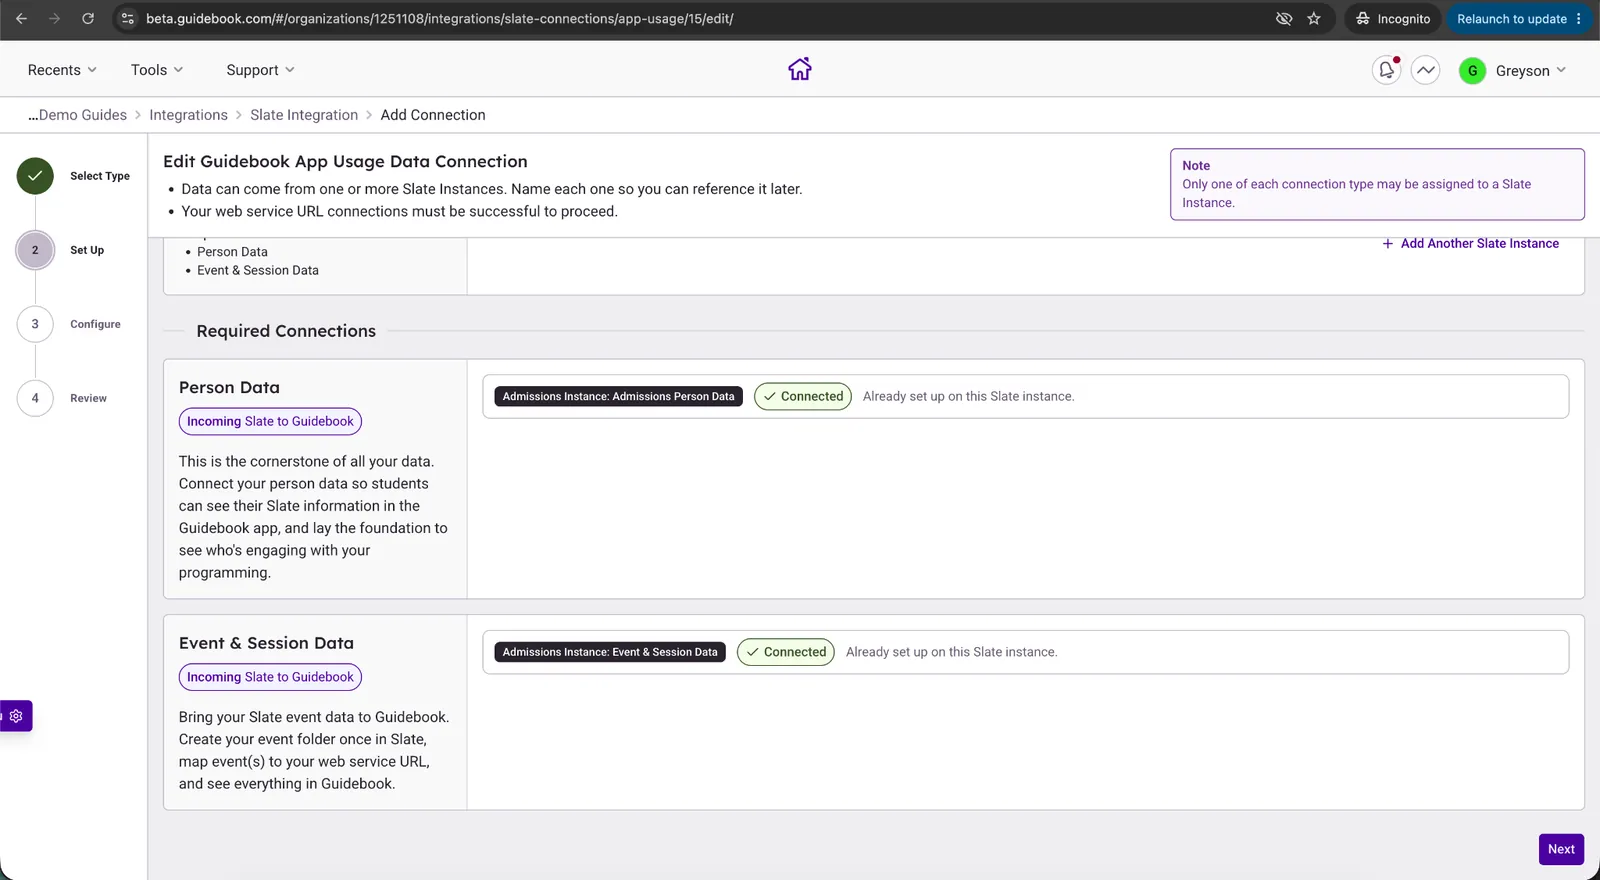The width and height of the screenshot is (1600, 880).
Task: Expand the Support dropdown
Action: [x=260, y=70]
